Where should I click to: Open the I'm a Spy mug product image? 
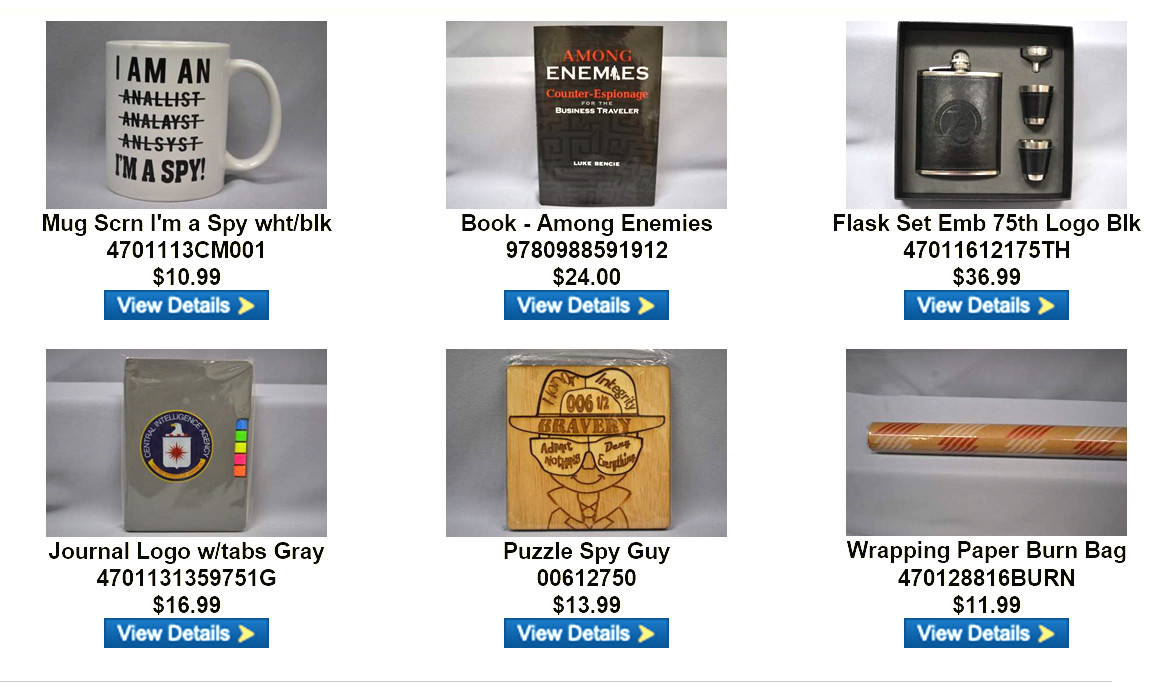186,114
